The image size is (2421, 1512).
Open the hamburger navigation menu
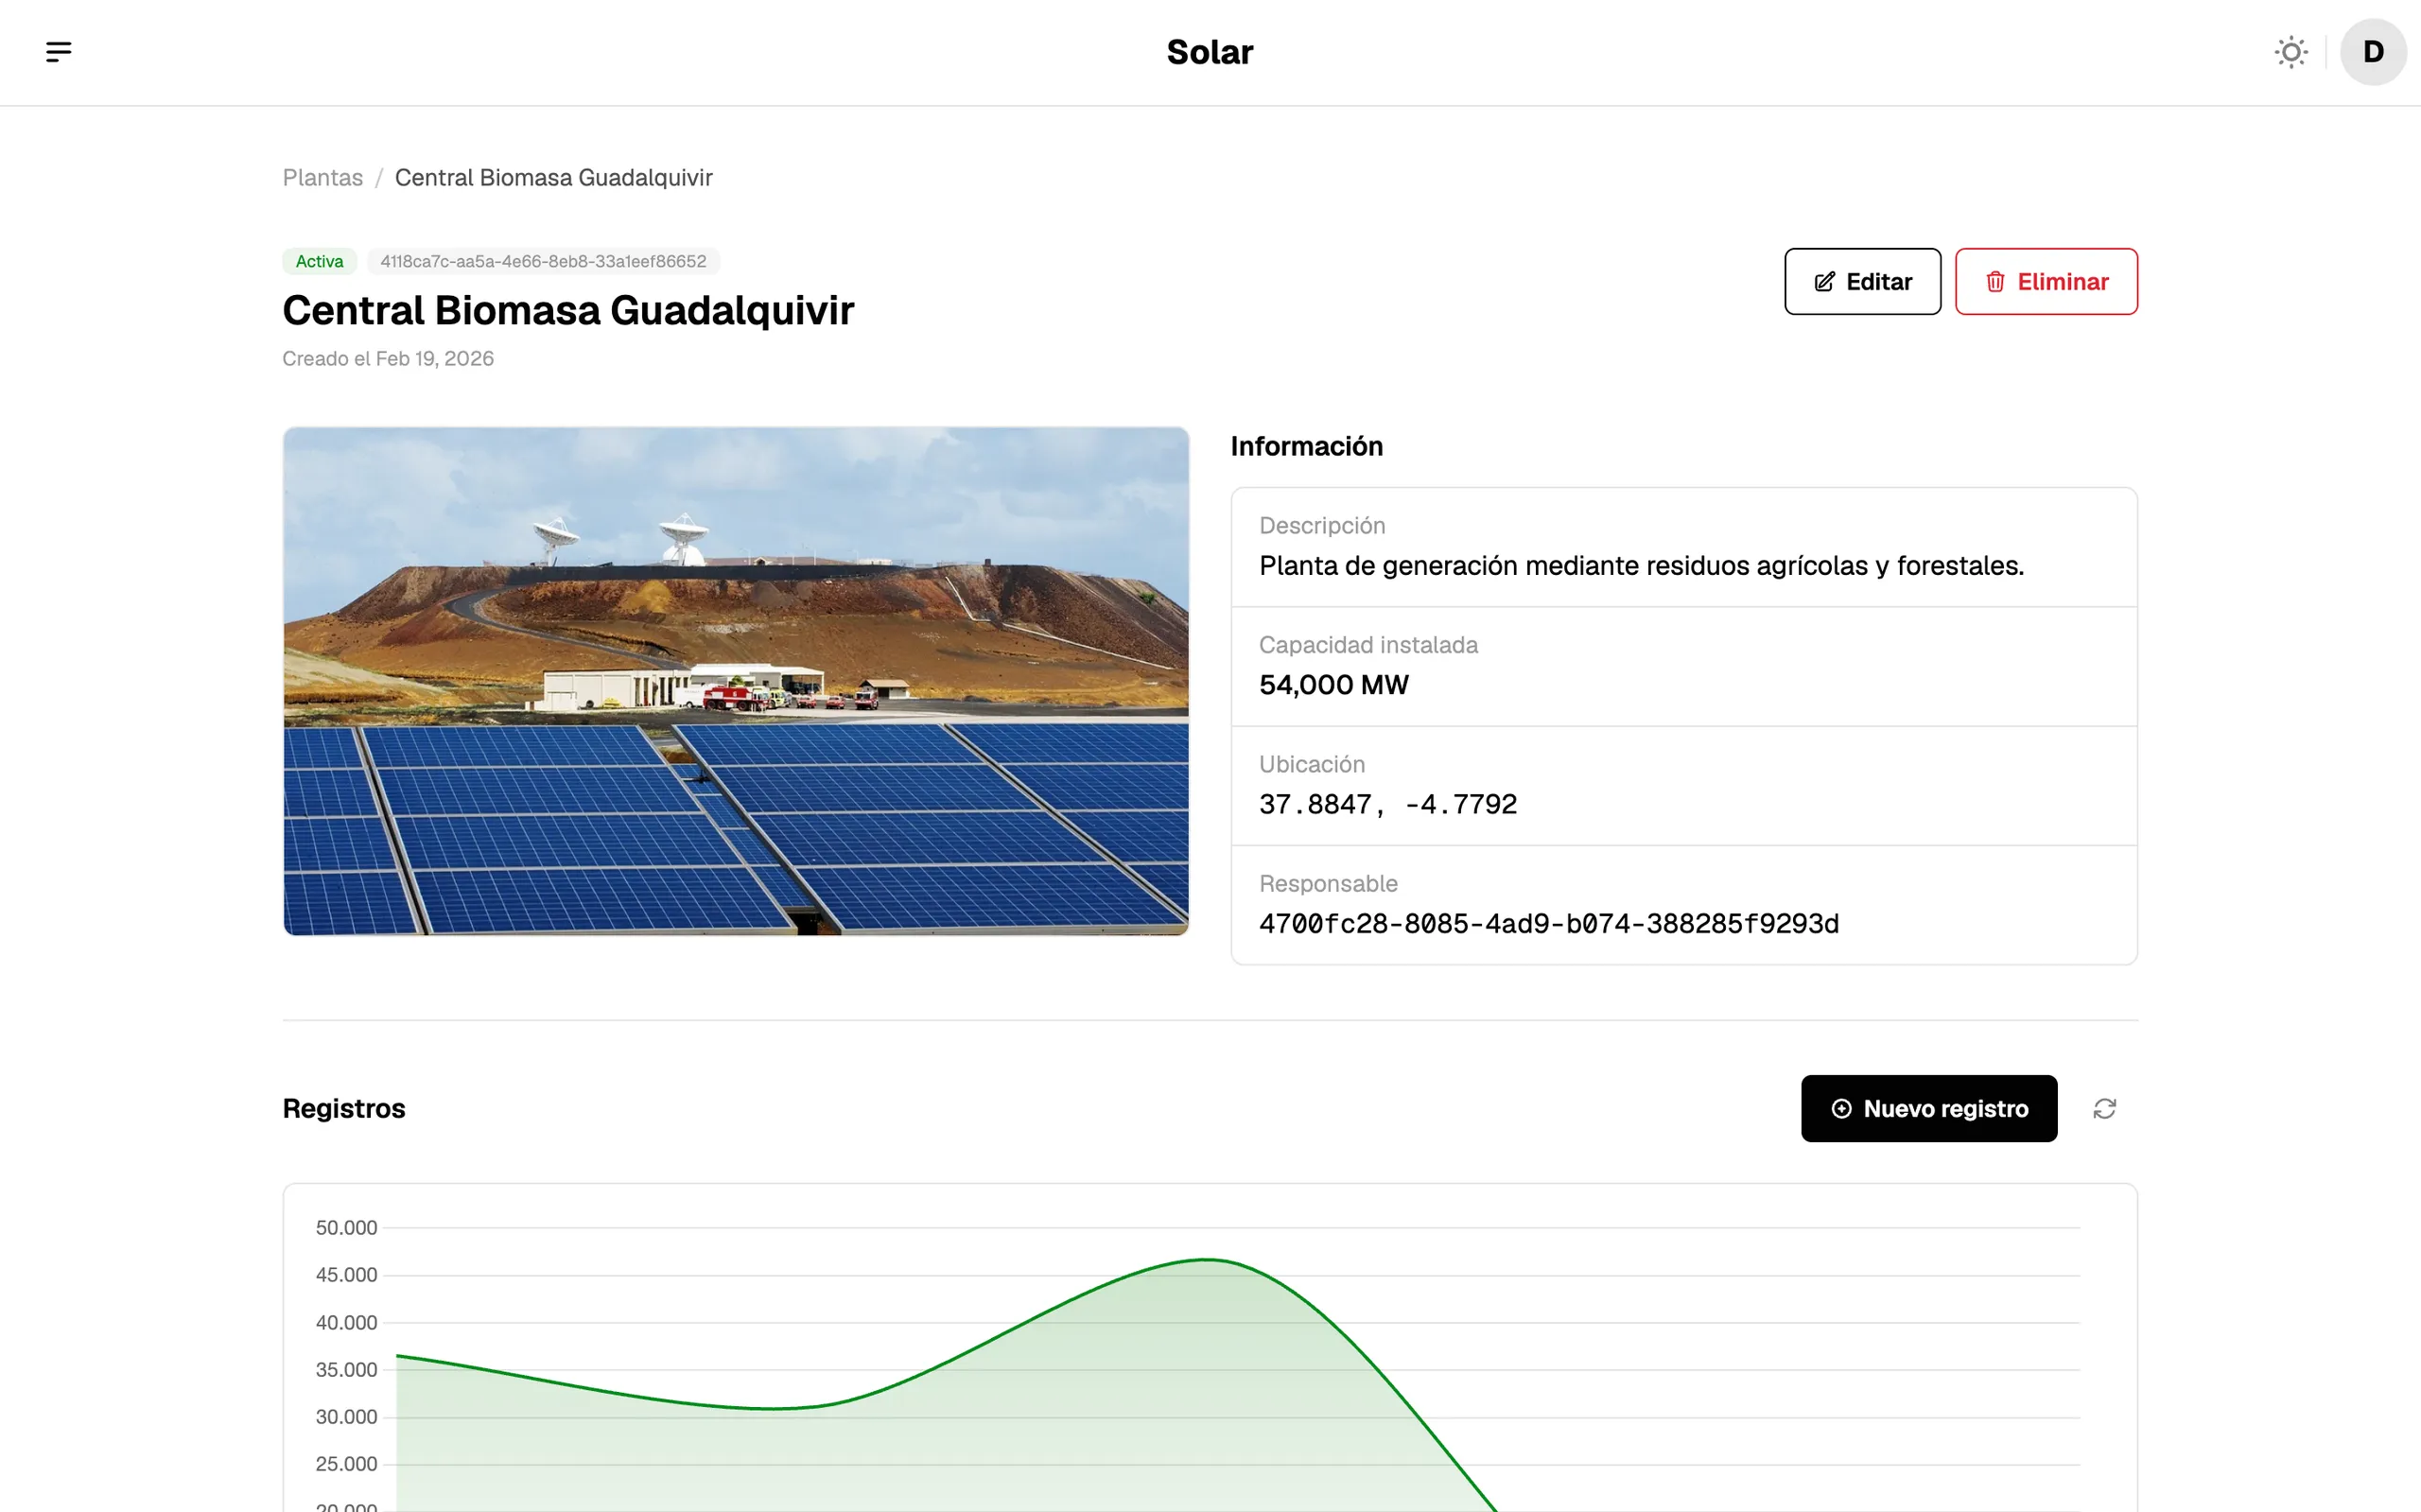click(x=59, y=52)
